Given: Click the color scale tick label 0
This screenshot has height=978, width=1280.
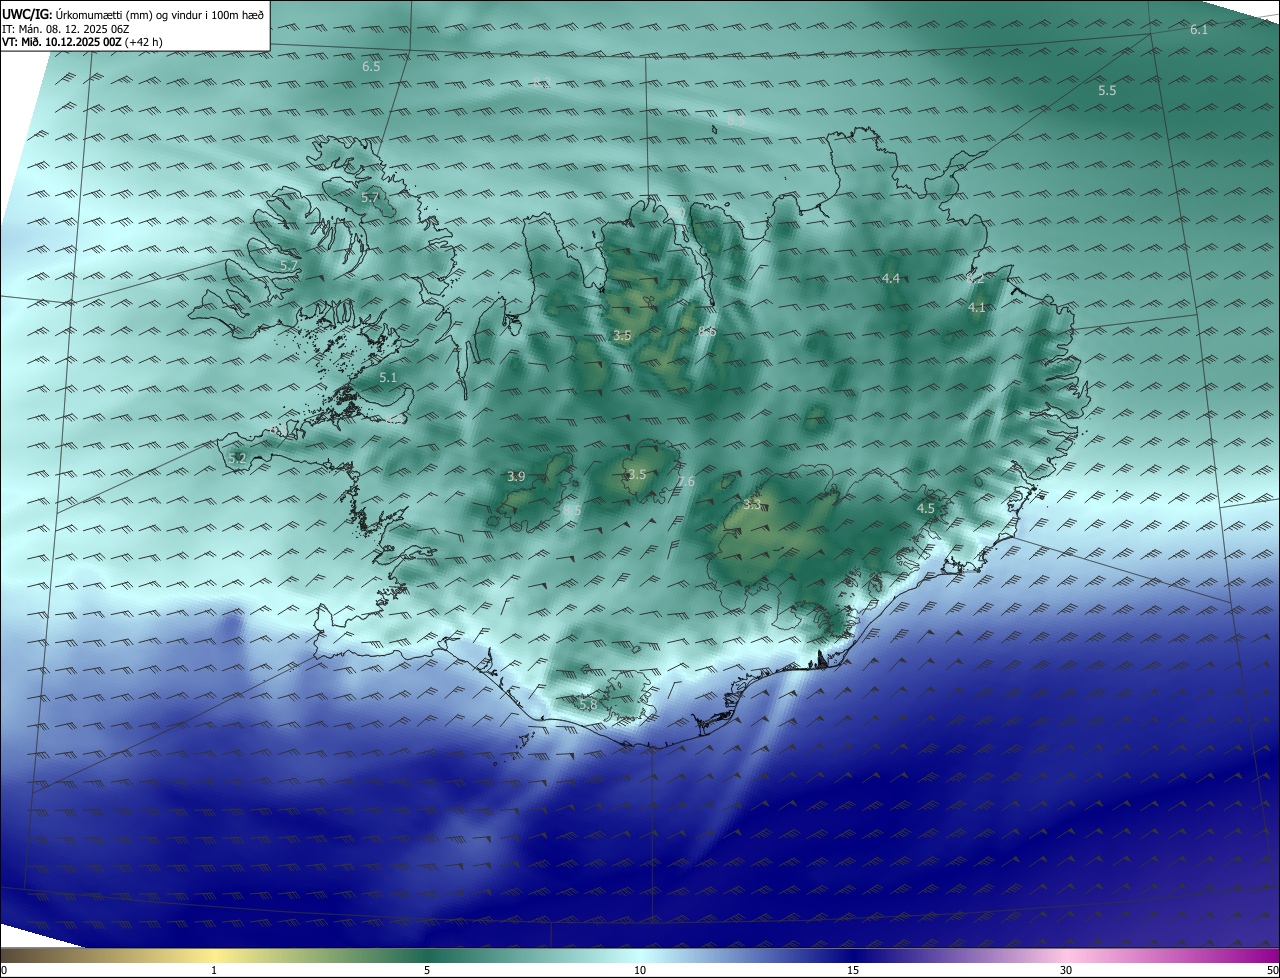Looking at the screenshot, I should click(x=4, y=970).
